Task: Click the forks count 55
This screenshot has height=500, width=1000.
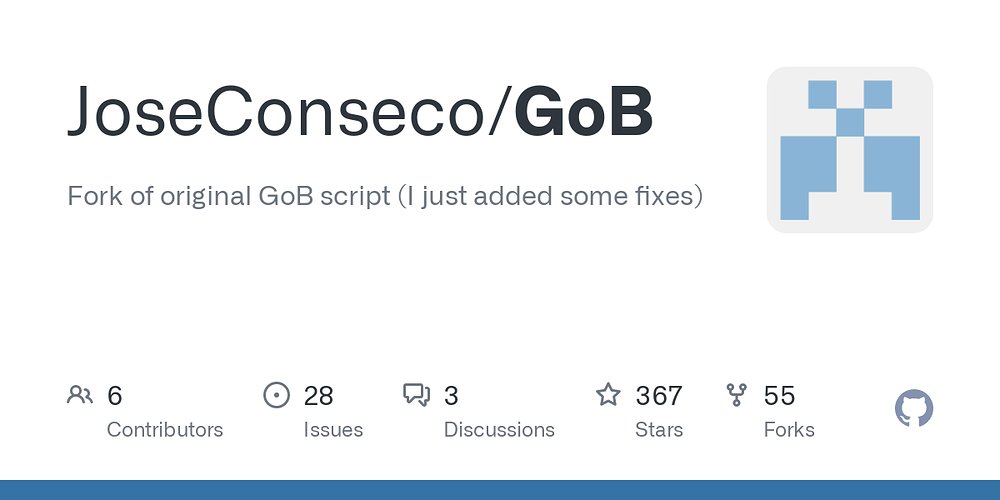Action: (779, 396)
